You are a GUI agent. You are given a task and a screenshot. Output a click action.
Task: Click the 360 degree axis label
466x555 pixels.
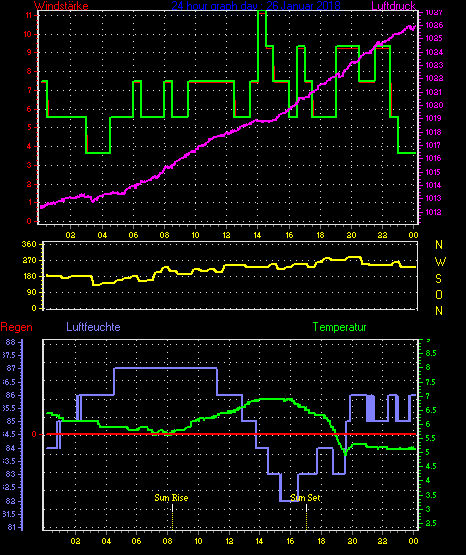tap(29, 244)
